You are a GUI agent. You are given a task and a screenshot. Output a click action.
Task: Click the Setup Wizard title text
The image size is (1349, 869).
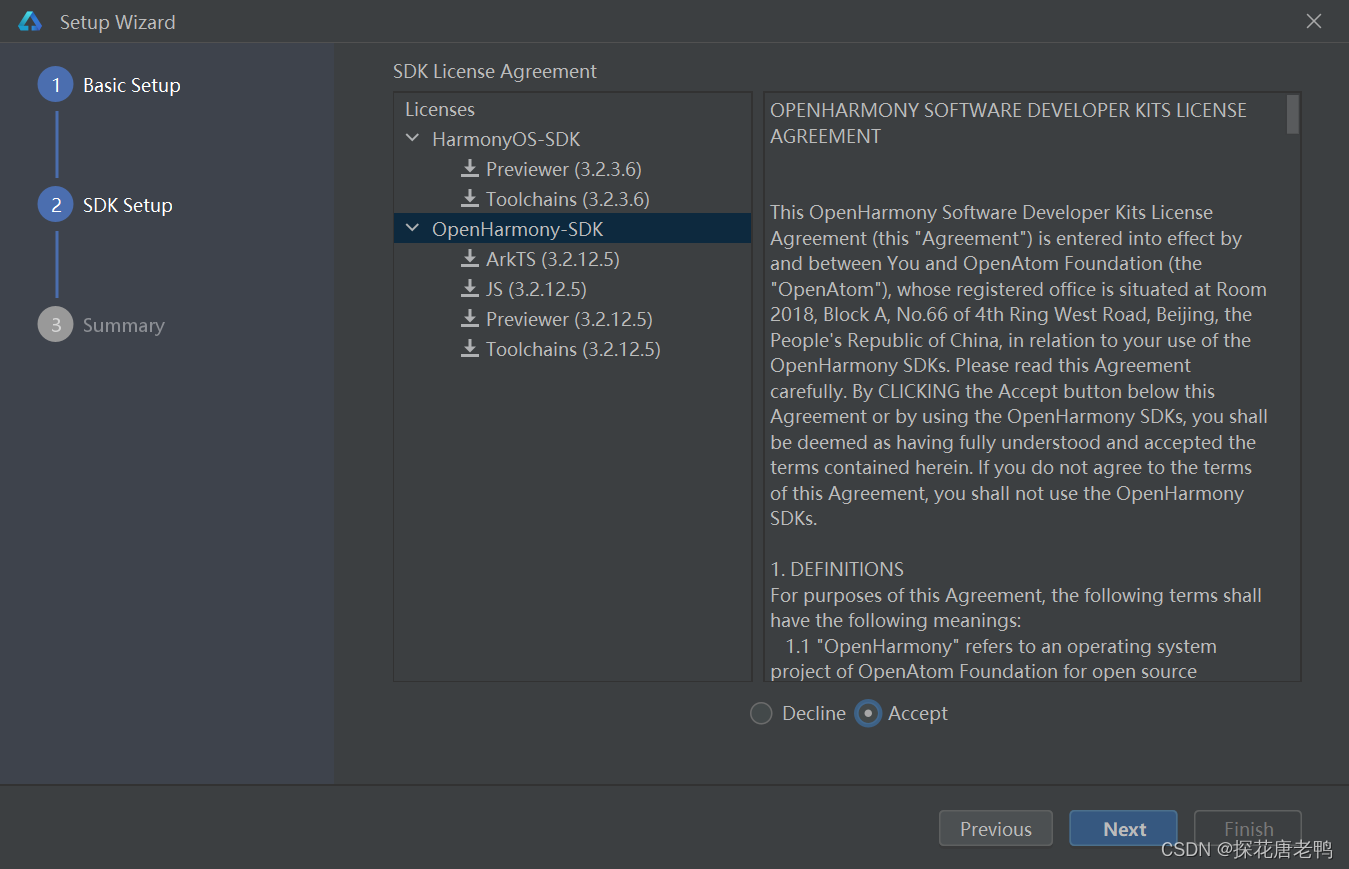(117, 22)
